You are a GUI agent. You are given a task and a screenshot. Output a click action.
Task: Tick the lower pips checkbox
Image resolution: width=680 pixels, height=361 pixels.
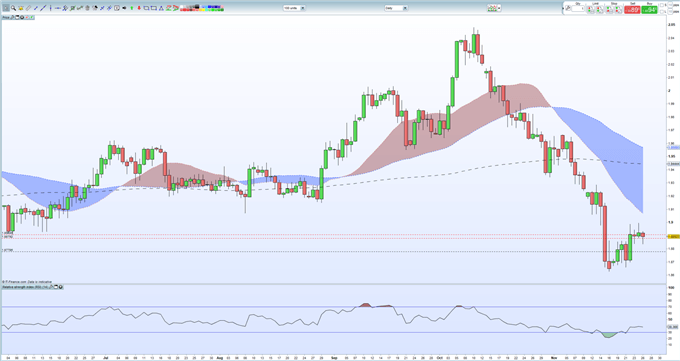(662, 12)
